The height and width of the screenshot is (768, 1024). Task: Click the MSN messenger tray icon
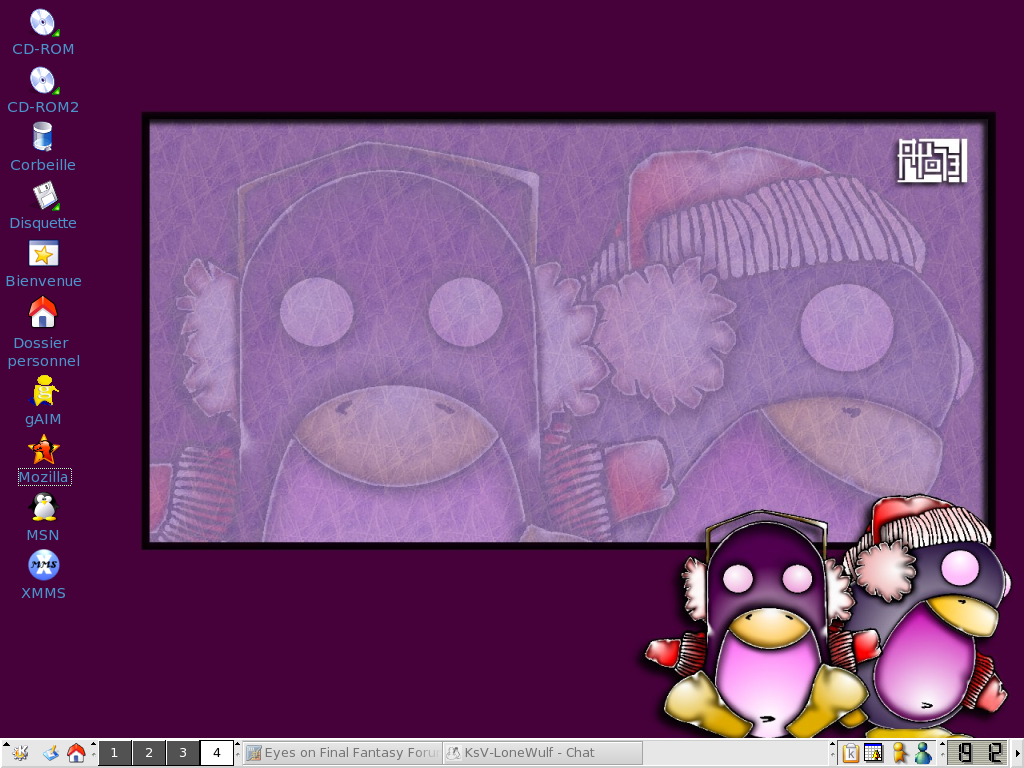[923, 753]
